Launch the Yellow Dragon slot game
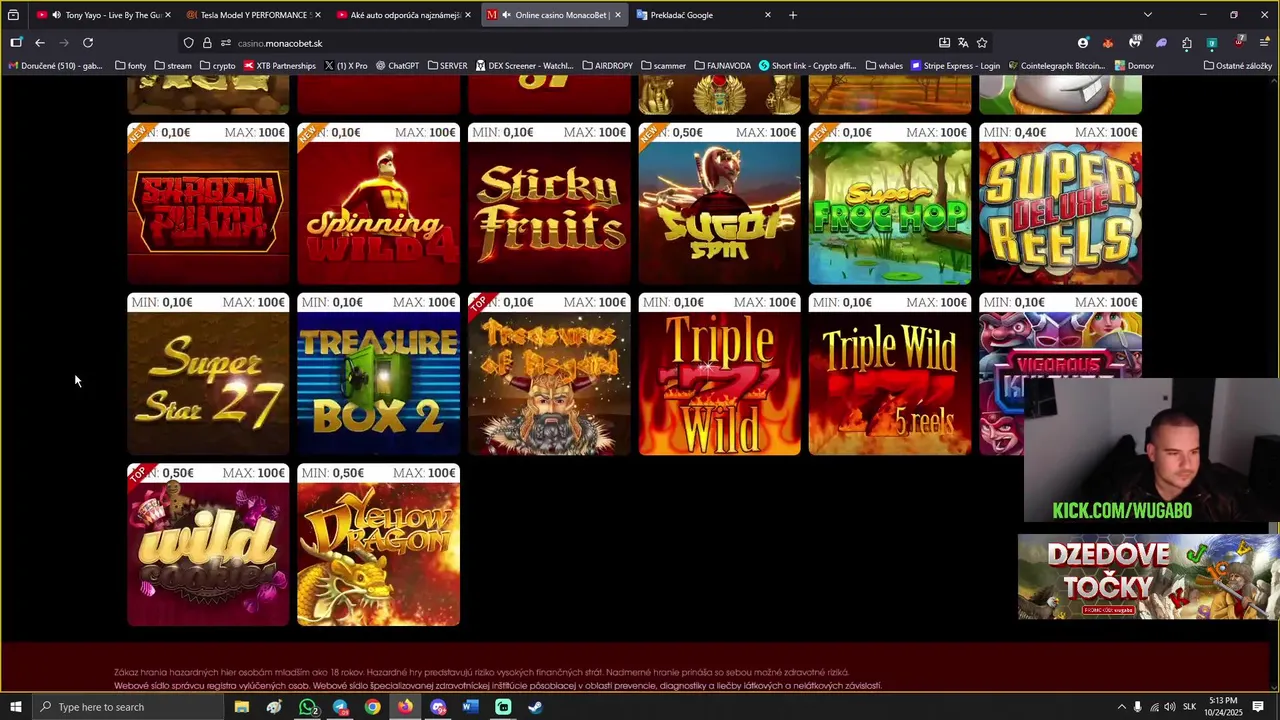This screenshot has width=1280, height=720. click(x=379, y=545)
